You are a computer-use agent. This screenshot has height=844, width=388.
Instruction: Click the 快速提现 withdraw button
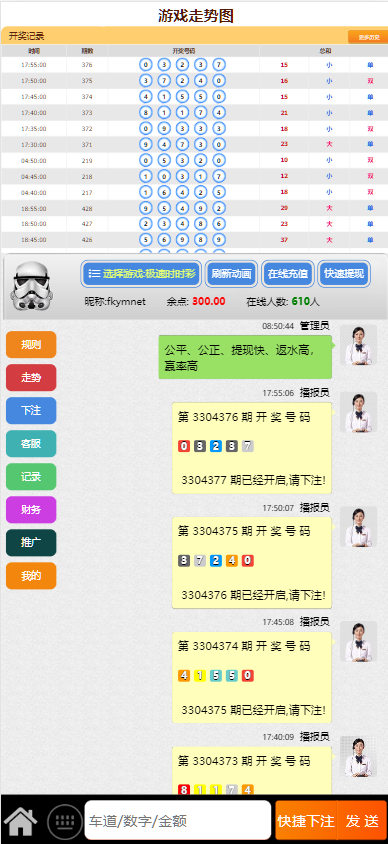pos(344,273)
